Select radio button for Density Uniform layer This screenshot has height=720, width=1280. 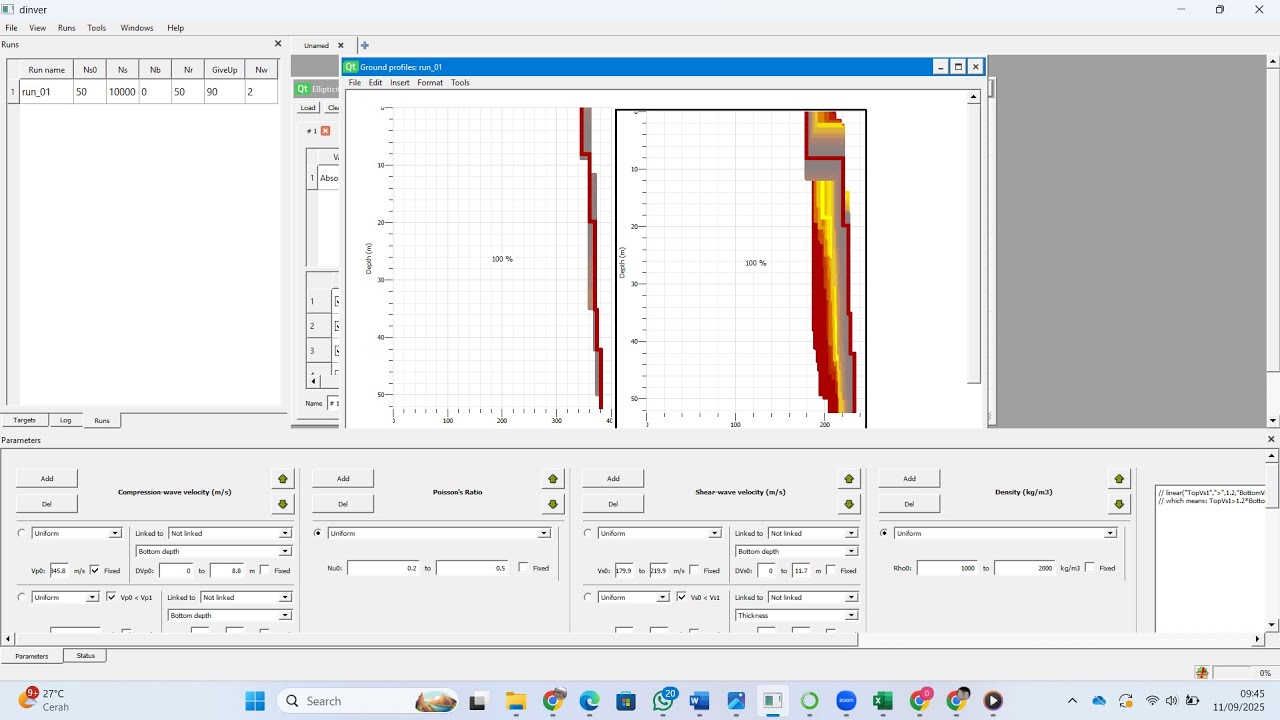click(x=884, y=533)
